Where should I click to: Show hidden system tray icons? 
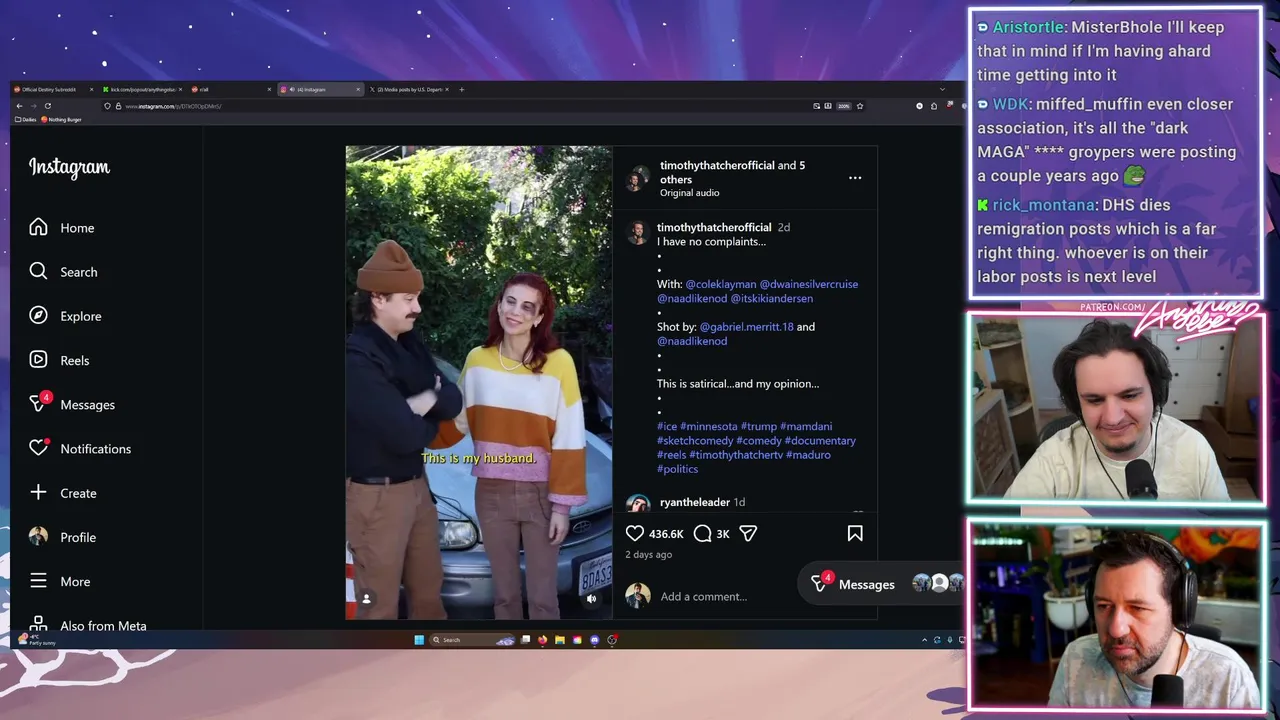coord(924,640)
